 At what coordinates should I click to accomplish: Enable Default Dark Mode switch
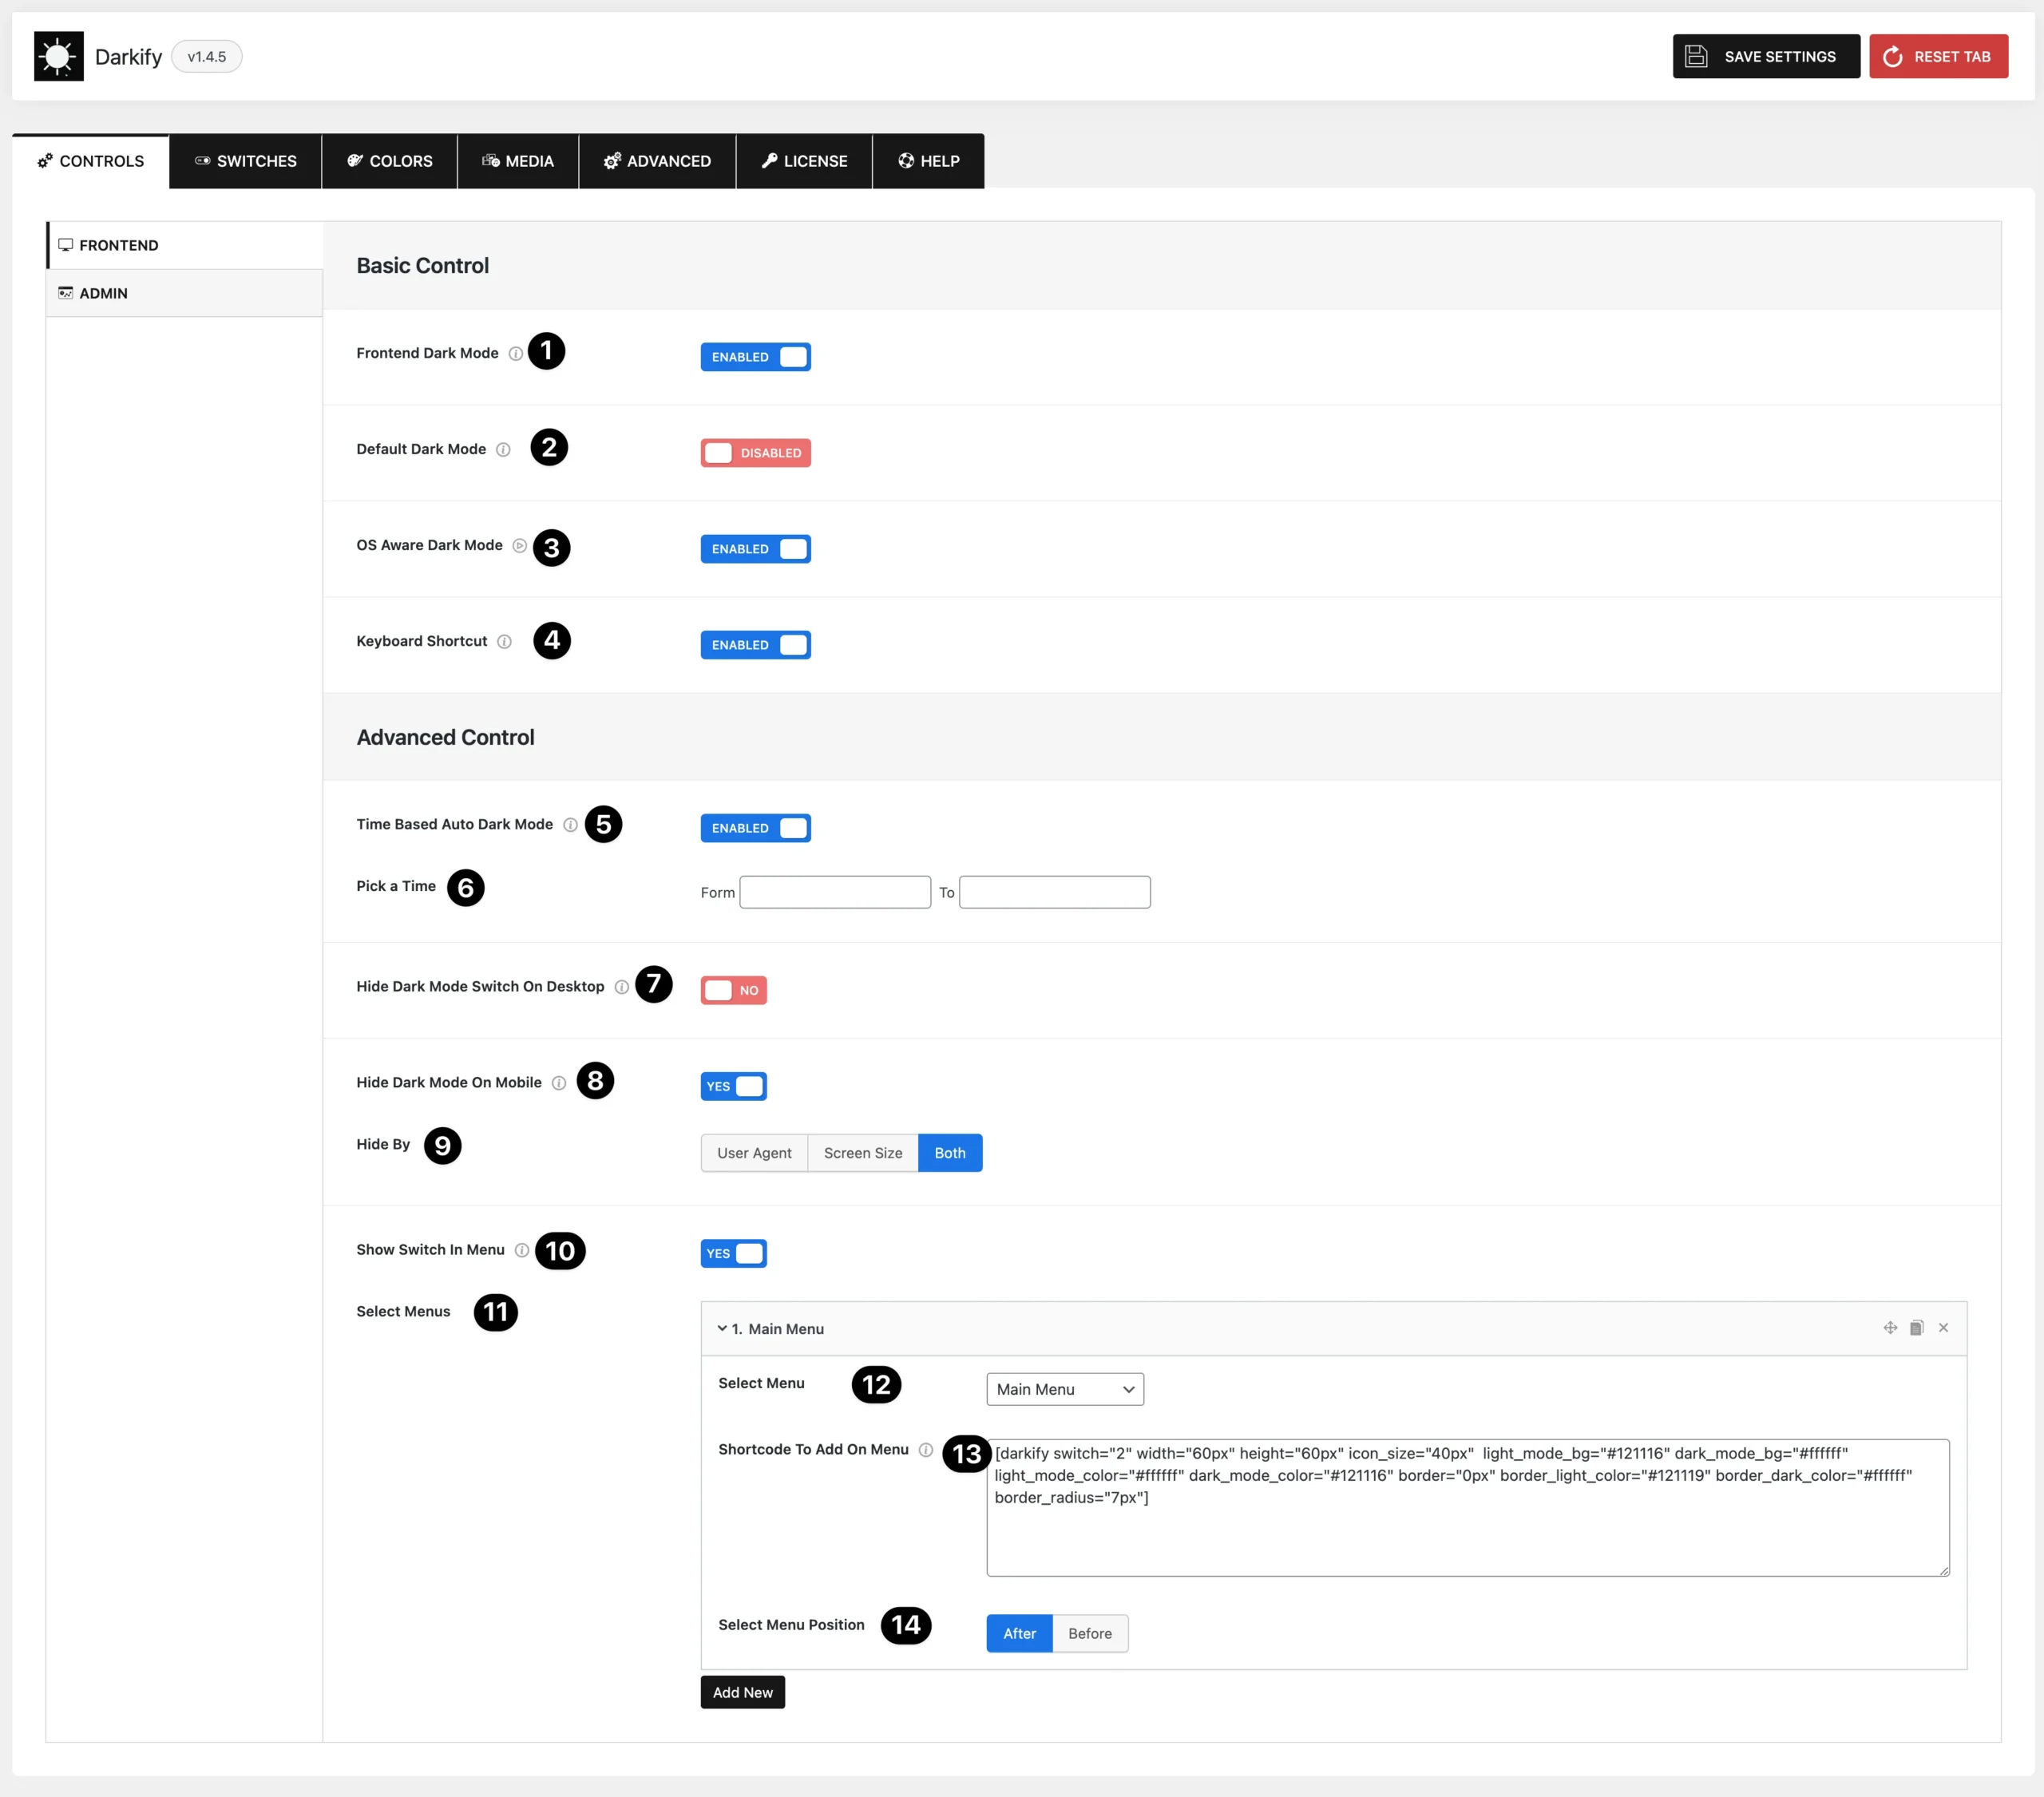tap(755, 453)
